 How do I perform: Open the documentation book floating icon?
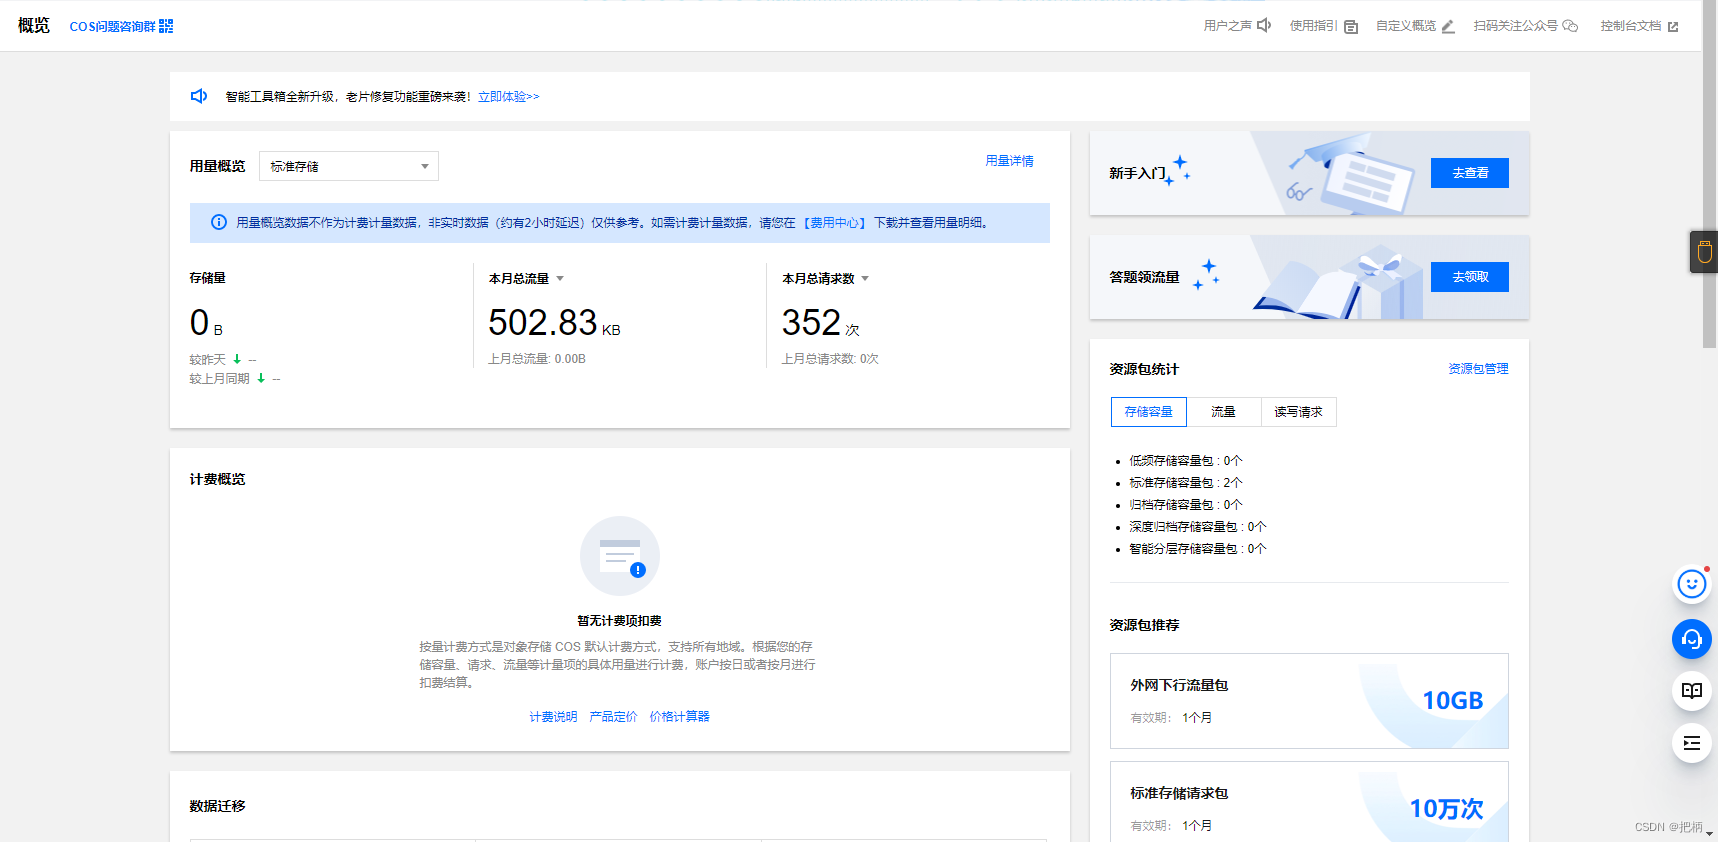(1692, 691)
